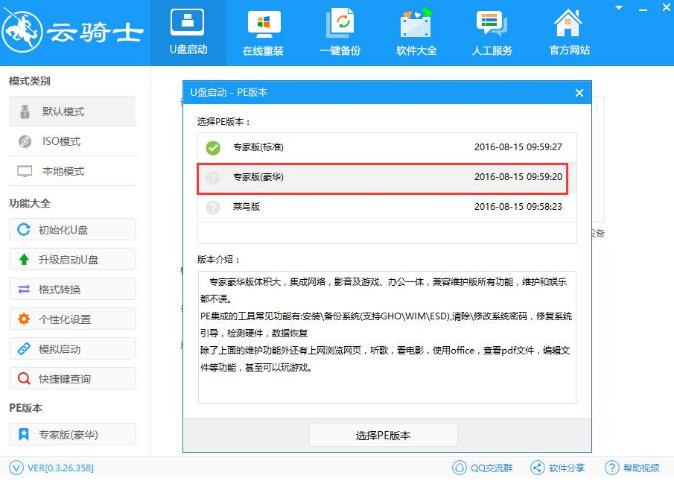Click the 专家版(豪华) PE version button in the sidebar
Viewport: 674px width, 485px height.
(72, 434)
